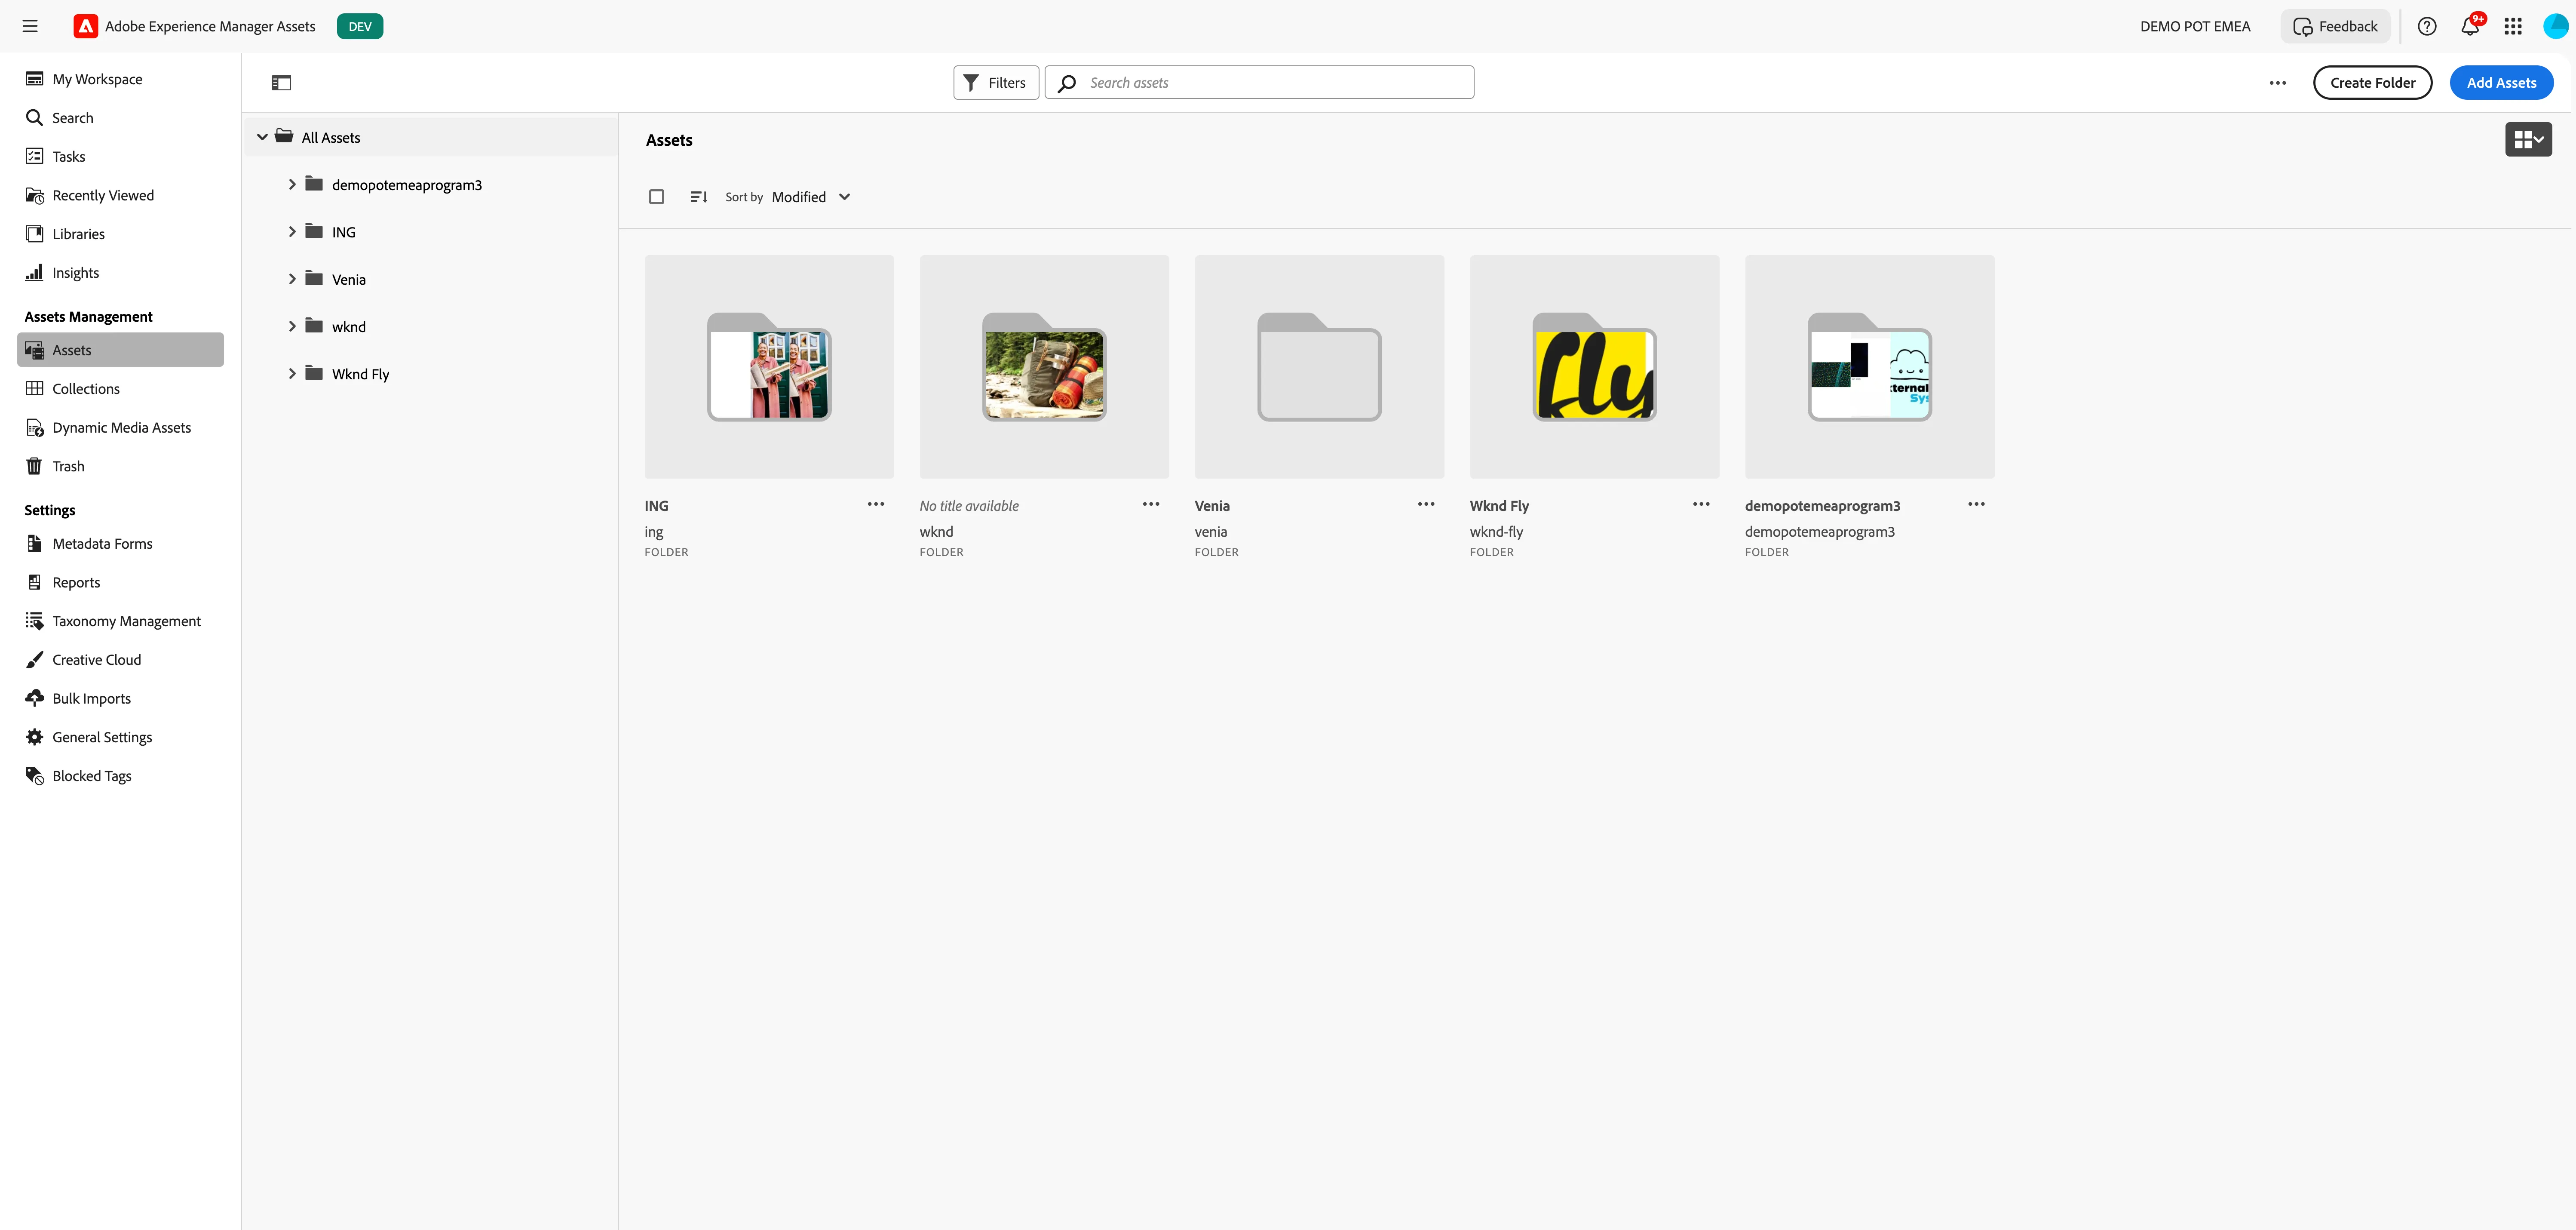
Task: Expand the wknd tree folder
Action: (x=292, y=326)
